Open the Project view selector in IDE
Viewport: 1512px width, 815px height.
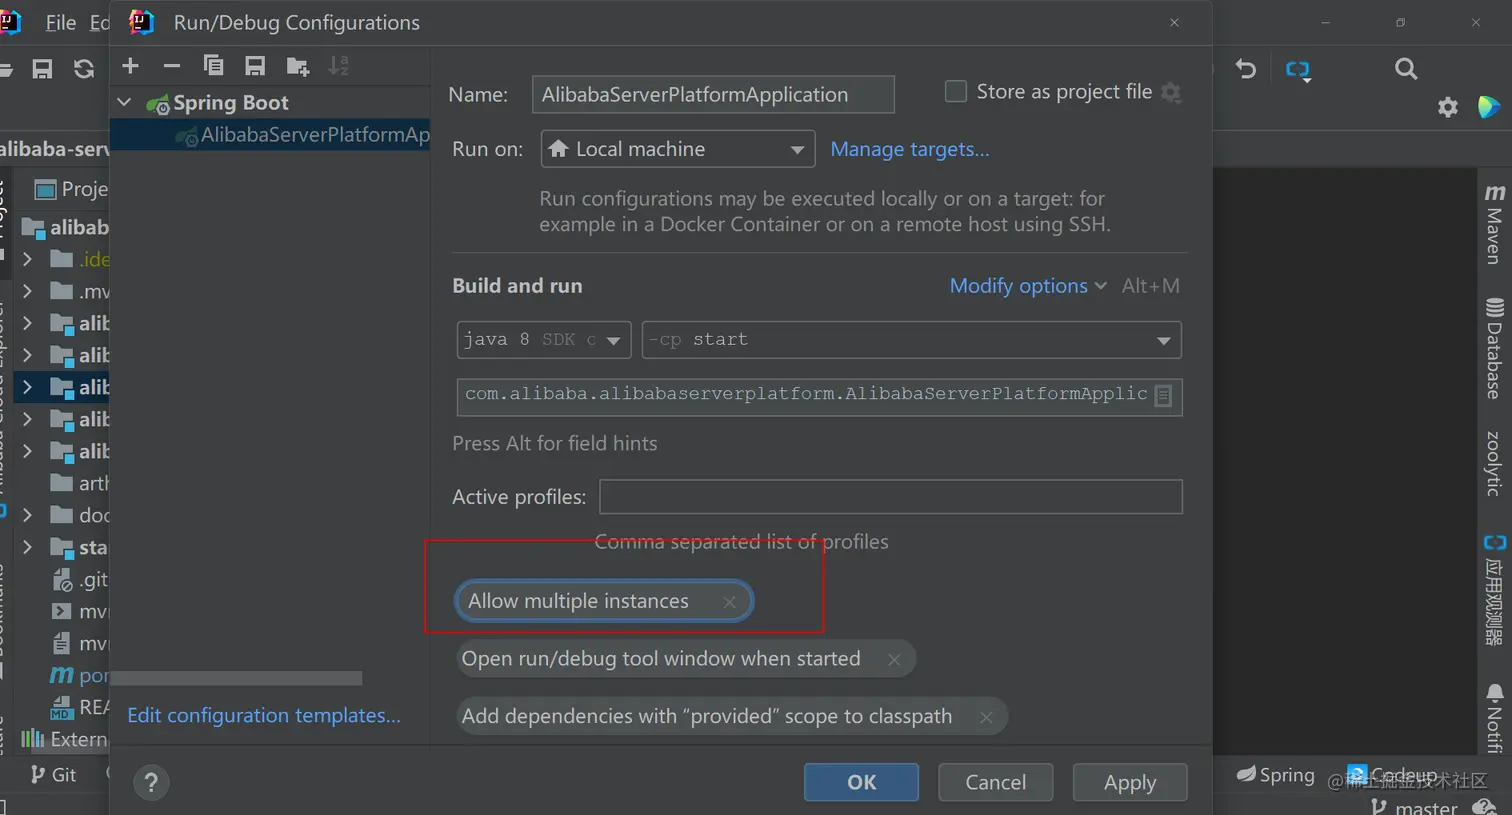71,189
